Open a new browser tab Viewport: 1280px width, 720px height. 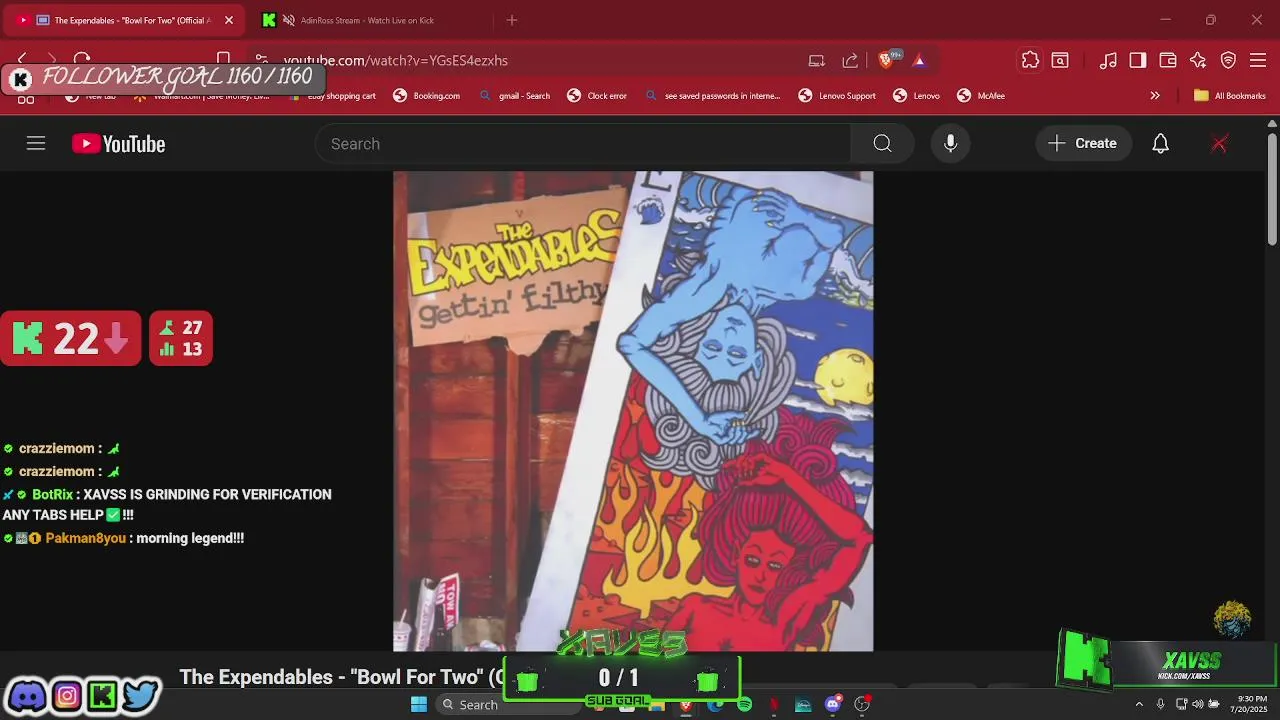pyautogui.click(x=512, y=20)
